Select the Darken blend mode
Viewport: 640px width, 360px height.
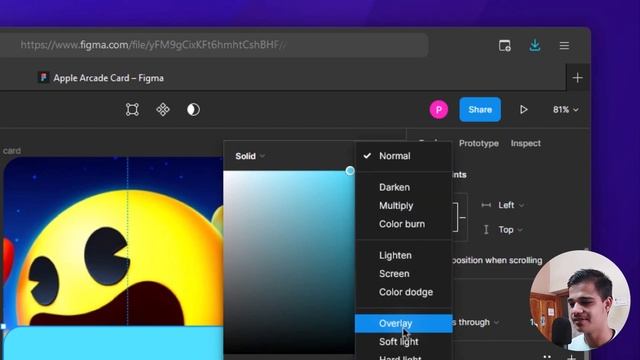click(404, 187)
